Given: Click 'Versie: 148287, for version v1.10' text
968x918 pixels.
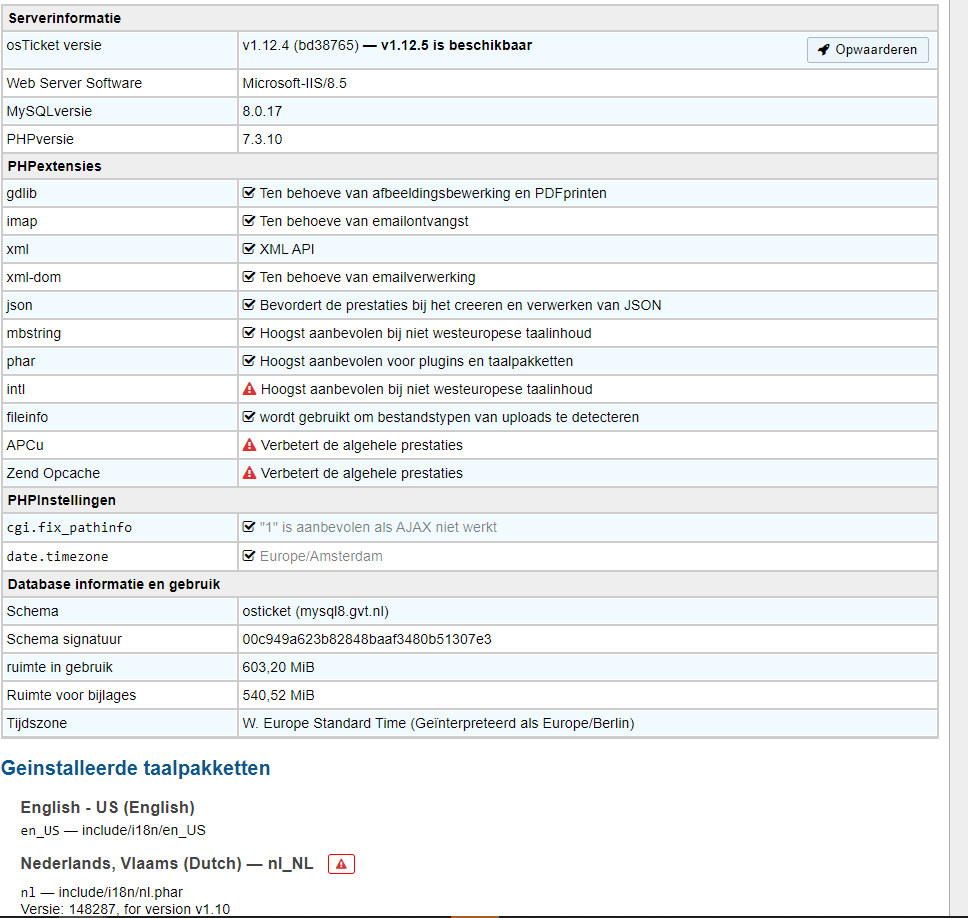Looking at the screenshot, I should point(125,909).
